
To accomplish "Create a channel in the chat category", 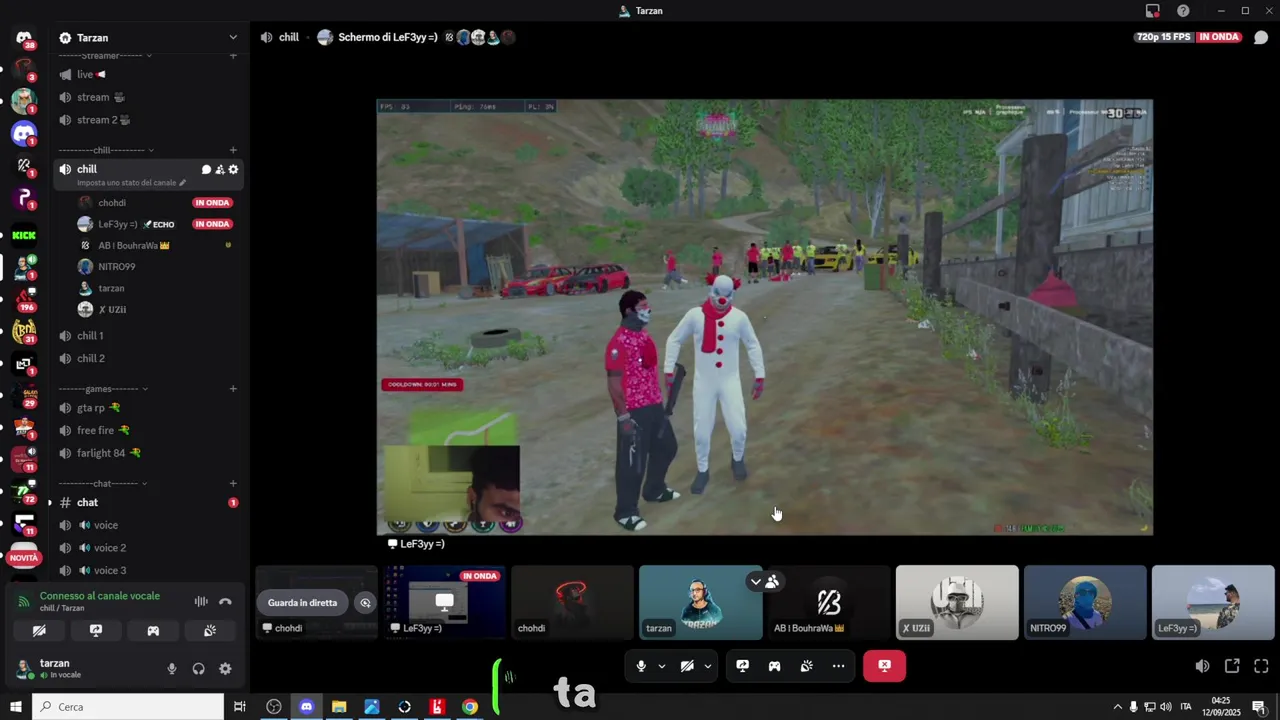I will [x=233, y=483].
